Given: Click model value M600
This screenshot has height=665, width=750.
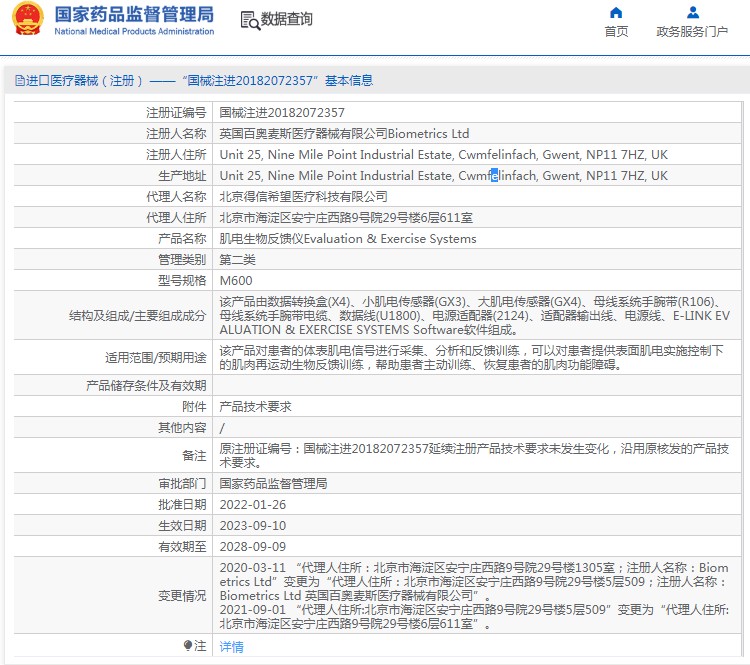Looking at the screenshot, I should click(x=236, y=281).
